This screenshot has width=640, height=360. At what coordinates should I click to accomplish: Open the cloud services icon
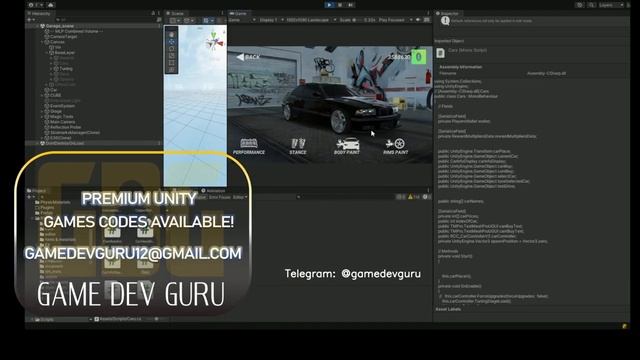click(x=51, y=5)
